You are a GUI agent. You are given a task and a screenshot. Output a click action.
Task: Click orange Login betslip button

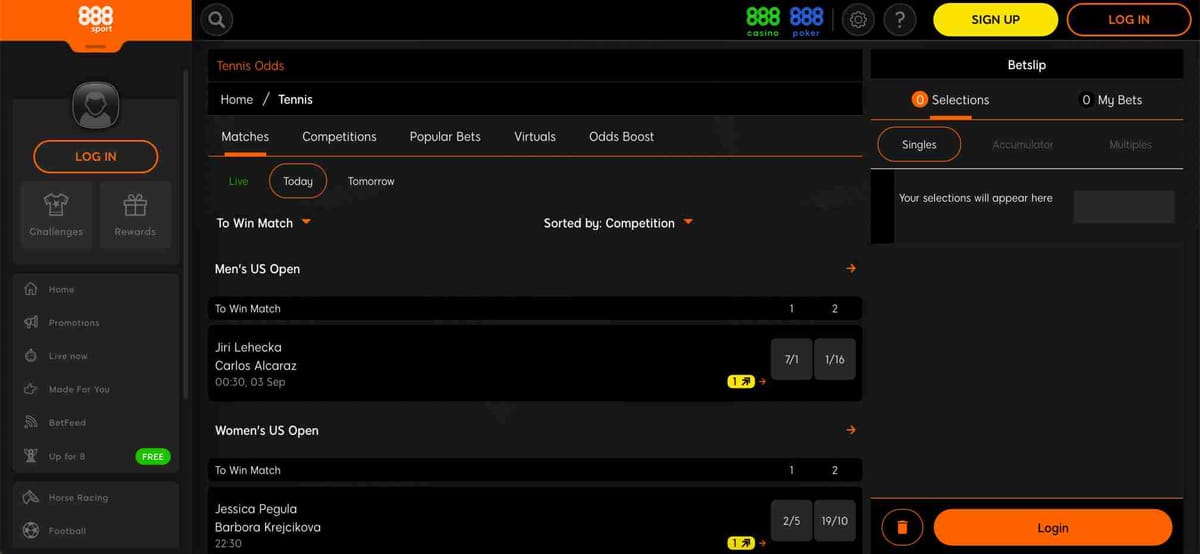(x=1053, y=528)
